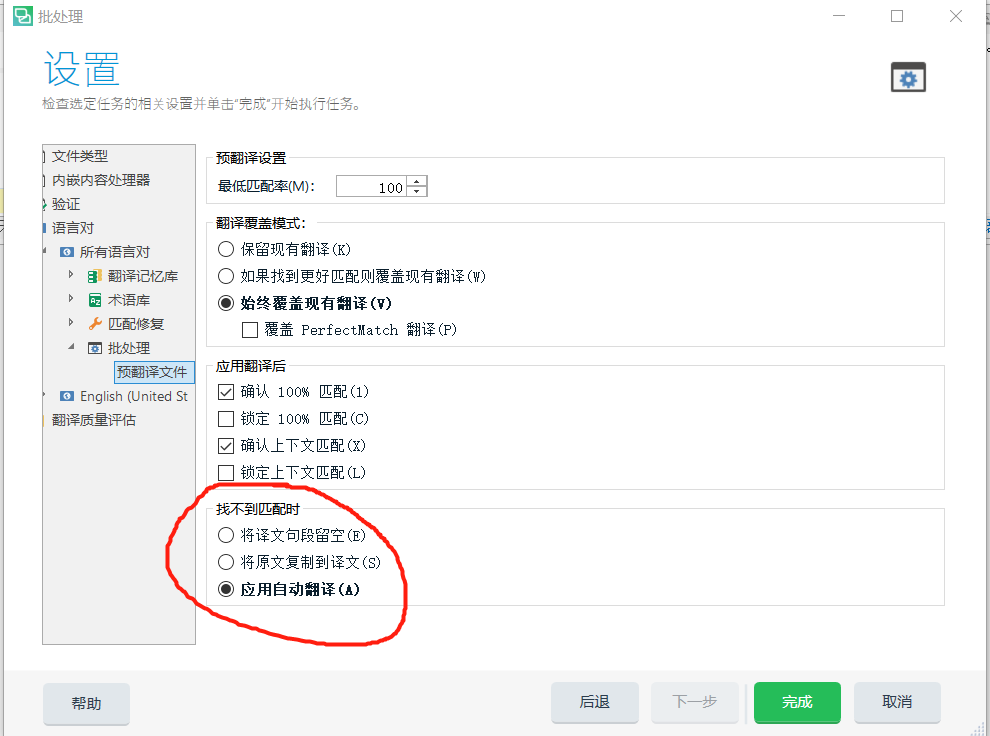
Task: Select 验证 in settings tree
Action: pyautogui.click(x=66, y=204)
